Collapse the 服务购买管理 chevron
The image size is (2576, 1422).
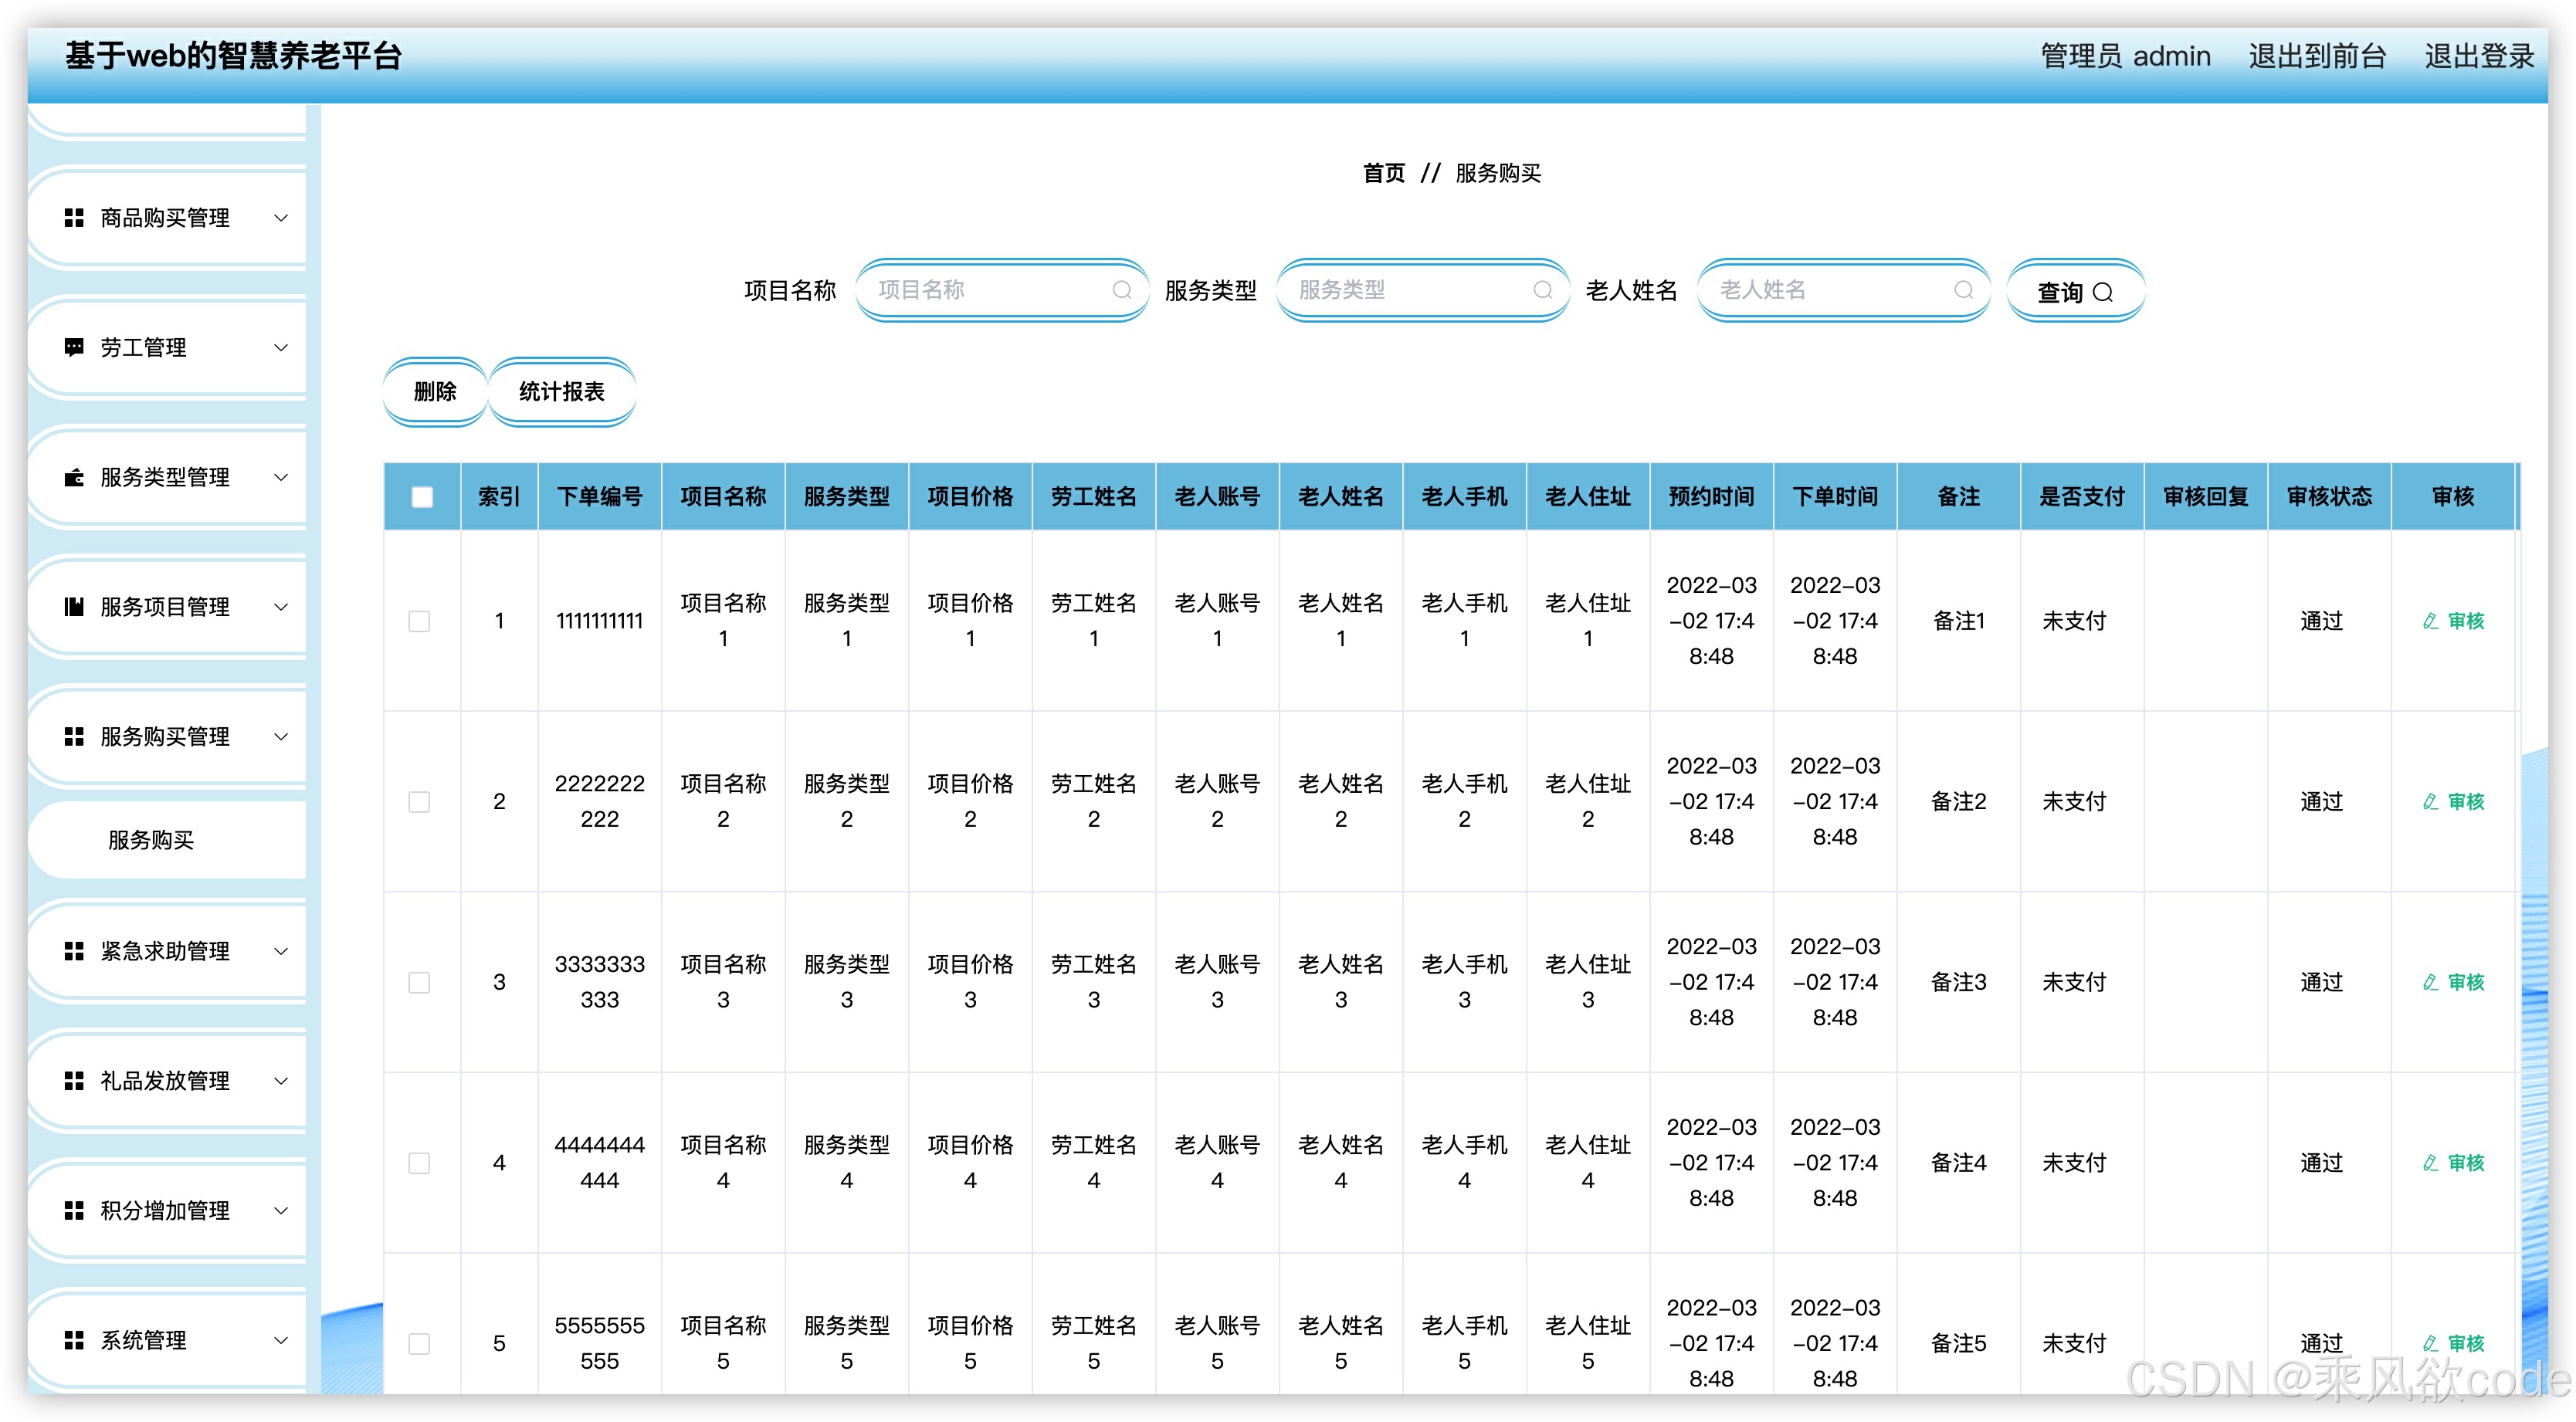(x=281, y=736)
